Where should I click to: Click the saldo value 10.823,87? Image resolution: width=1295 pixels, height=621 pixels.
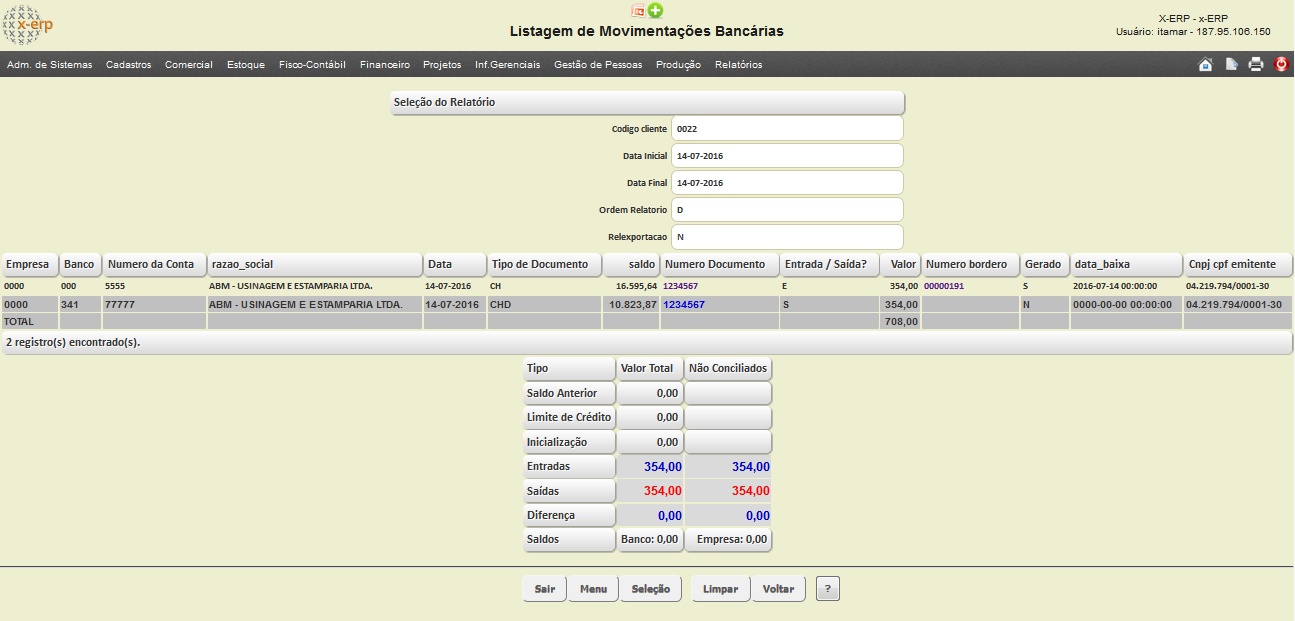633,304
